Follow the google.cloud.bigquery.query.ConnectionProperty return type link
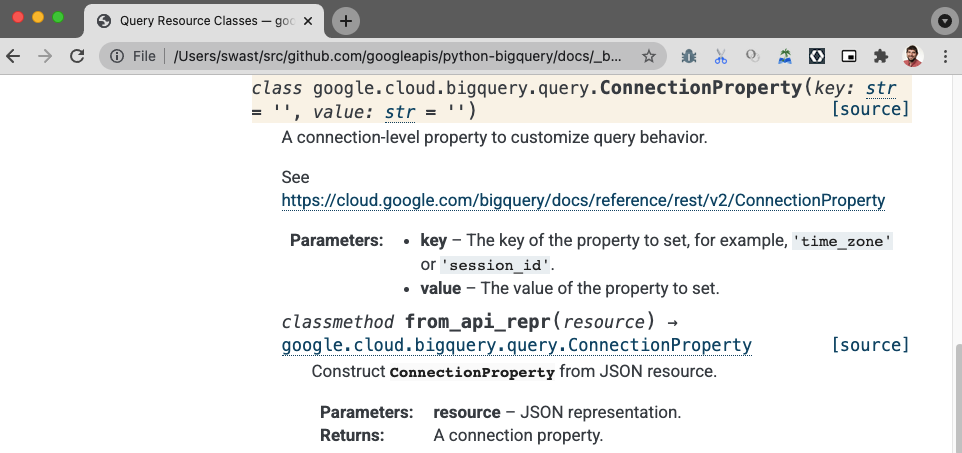The height and width of the screenshot is (453, 962). pos(517,345)
